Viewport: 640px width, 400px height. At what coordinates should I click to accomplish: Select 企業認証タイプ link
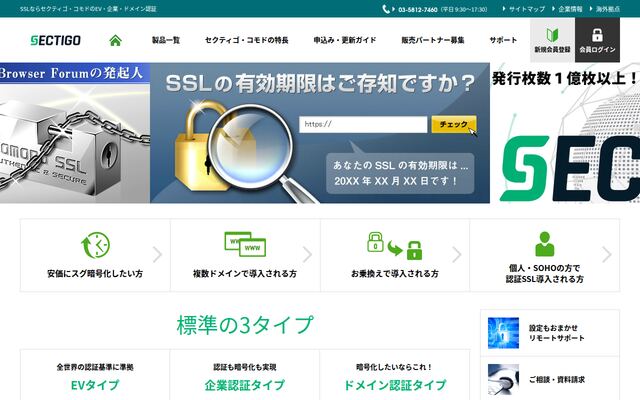(244, 385)
